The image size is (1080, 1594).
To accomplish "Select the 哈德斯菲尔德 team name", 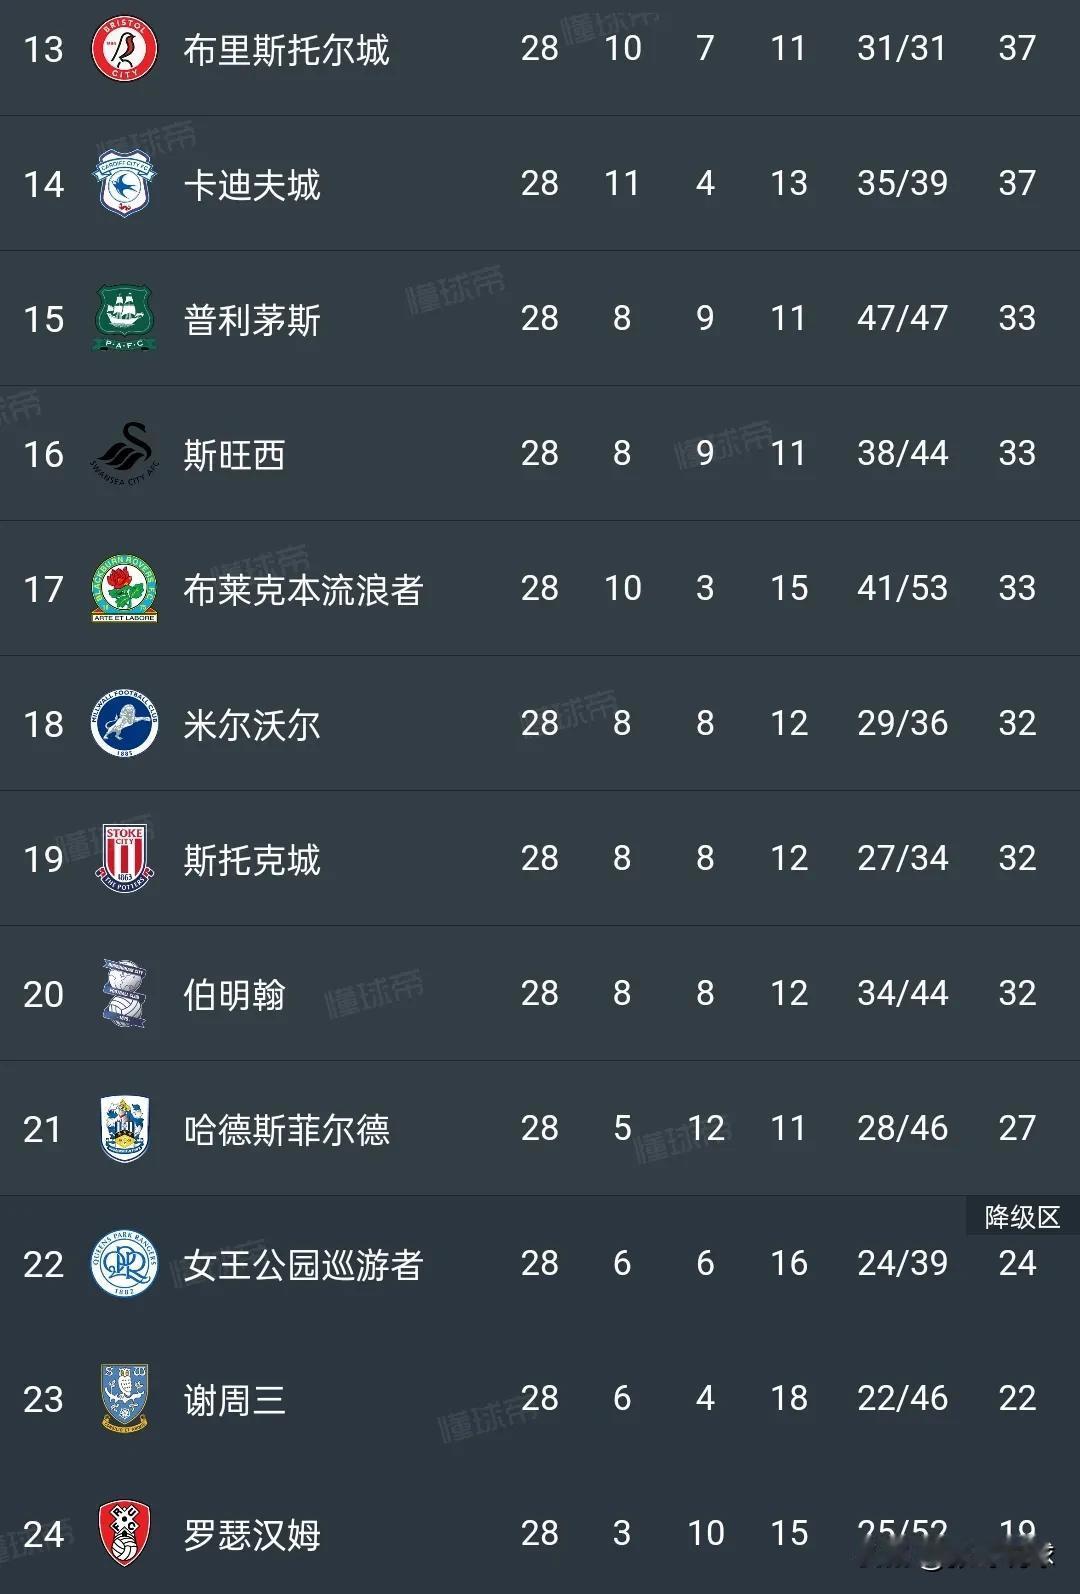I will (286, 1130).
